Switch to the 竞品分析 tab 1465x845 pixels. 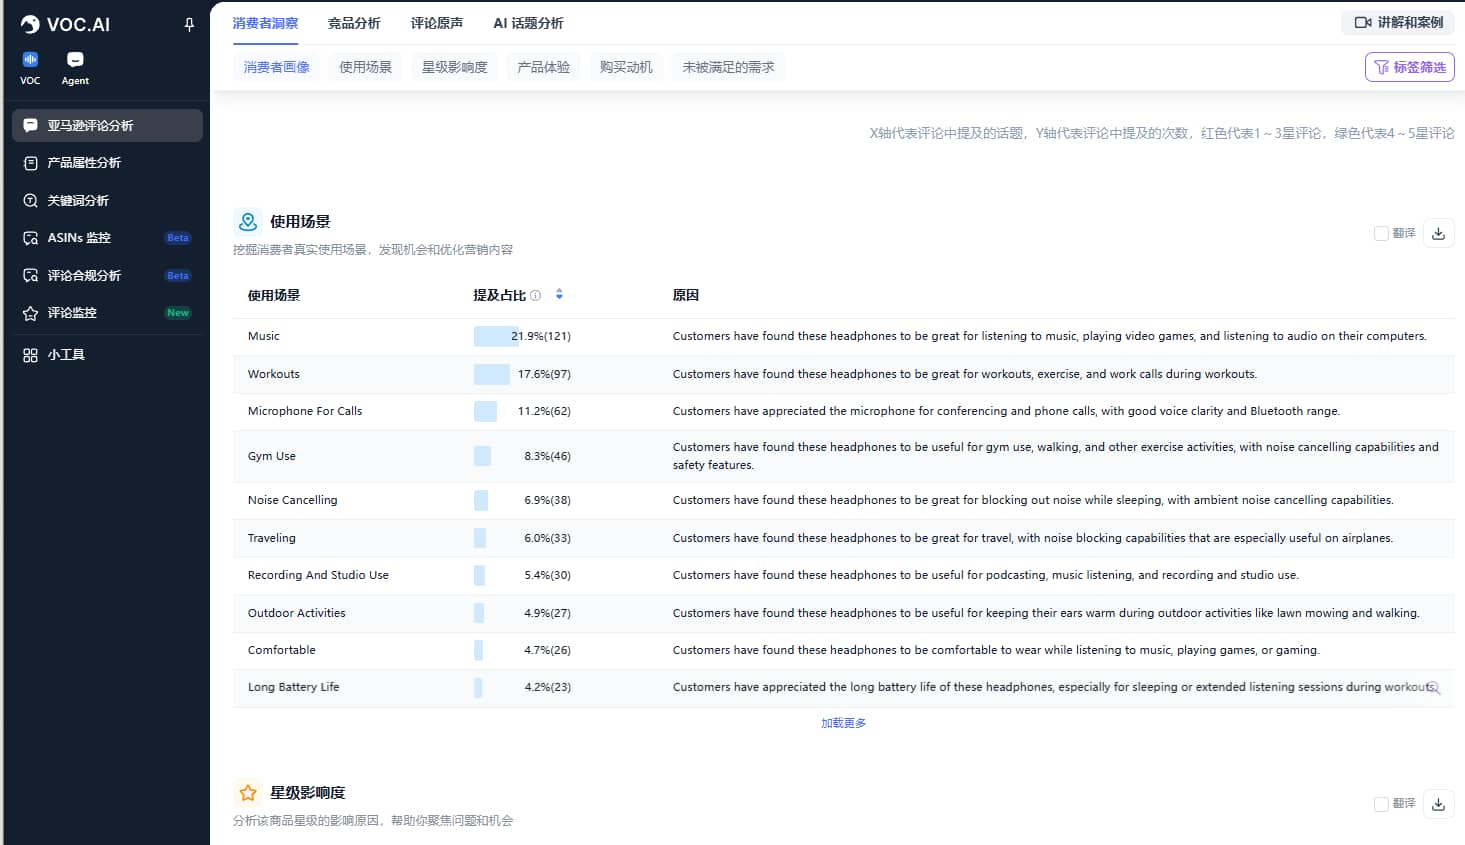coord(355,22)
